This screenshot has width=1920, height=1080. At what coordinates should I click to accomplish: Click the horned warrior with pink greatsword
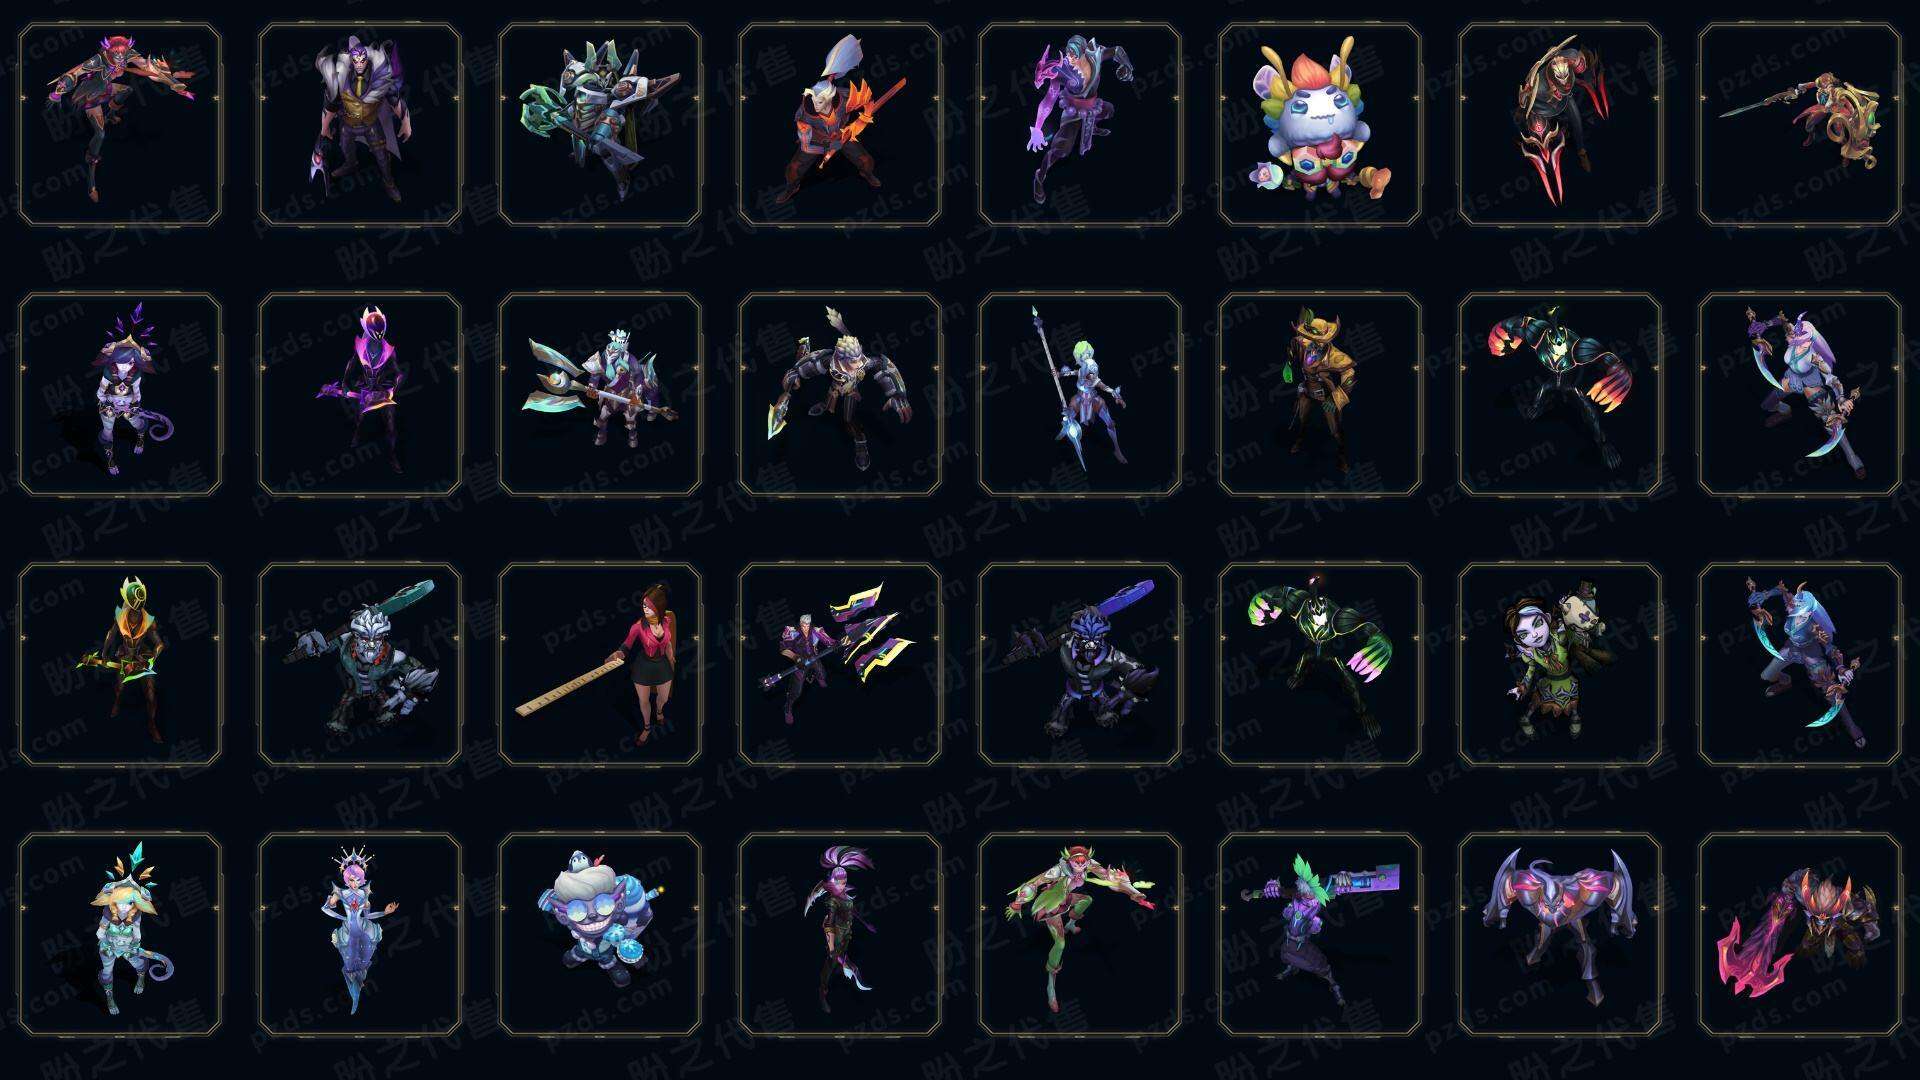tap(1800, 934)
